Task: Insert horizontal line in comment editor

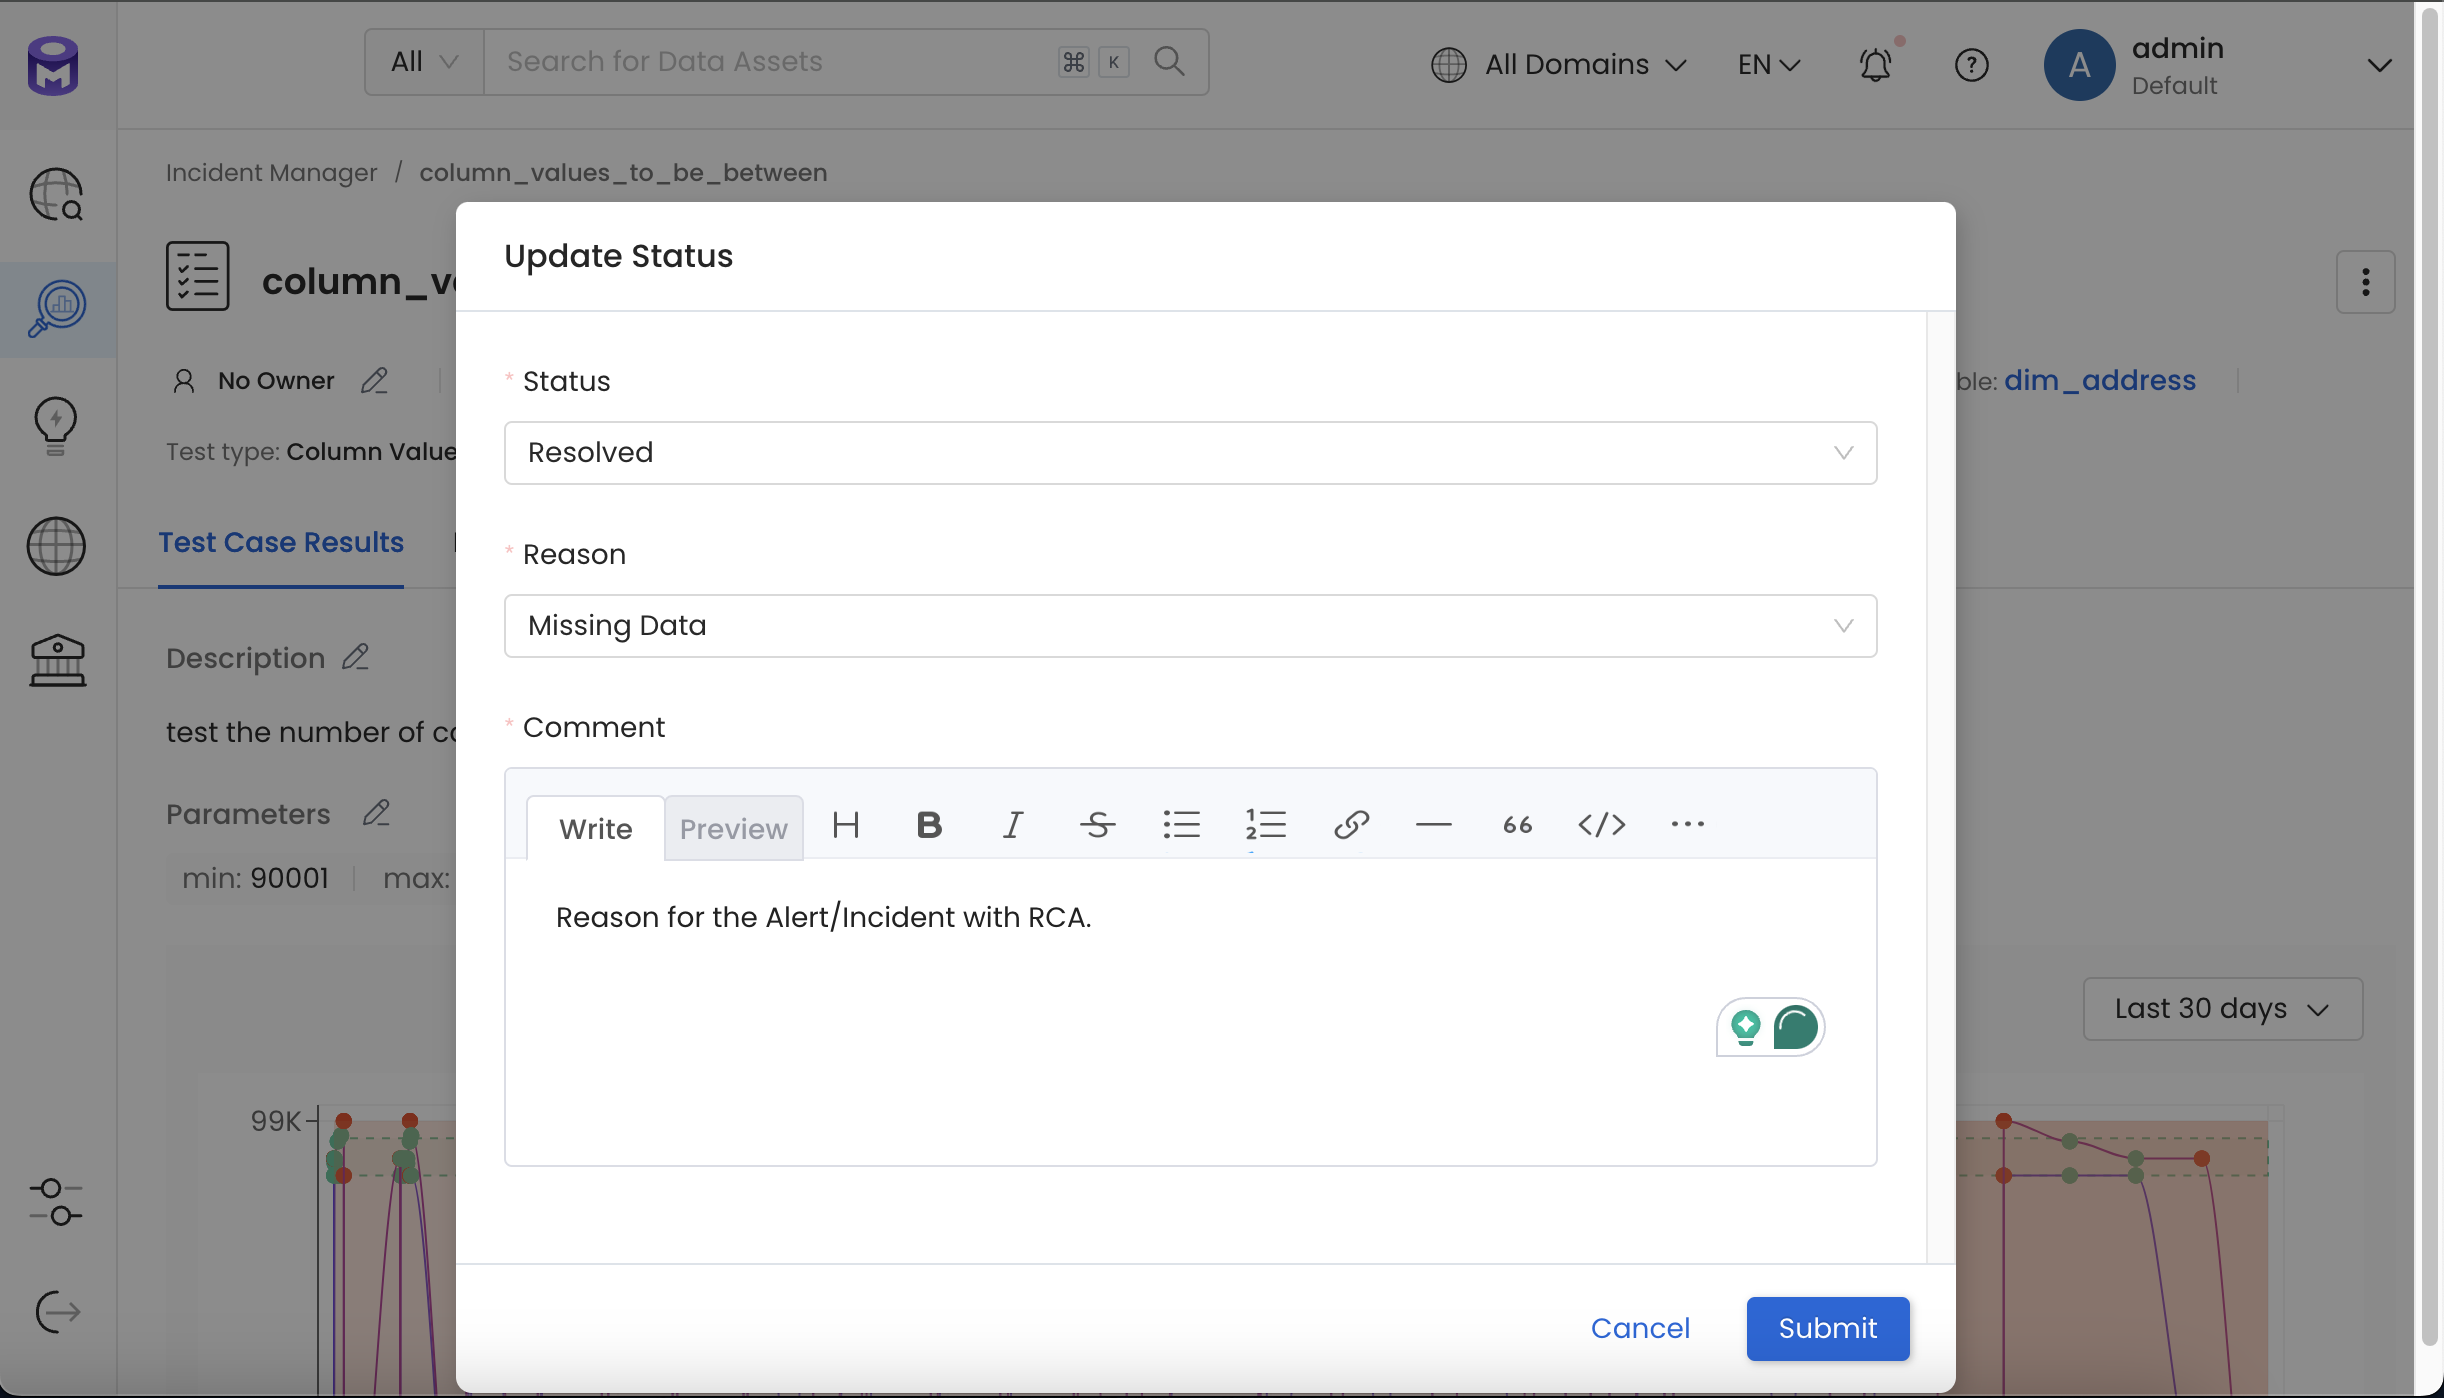Action: tap(1434, 825)
